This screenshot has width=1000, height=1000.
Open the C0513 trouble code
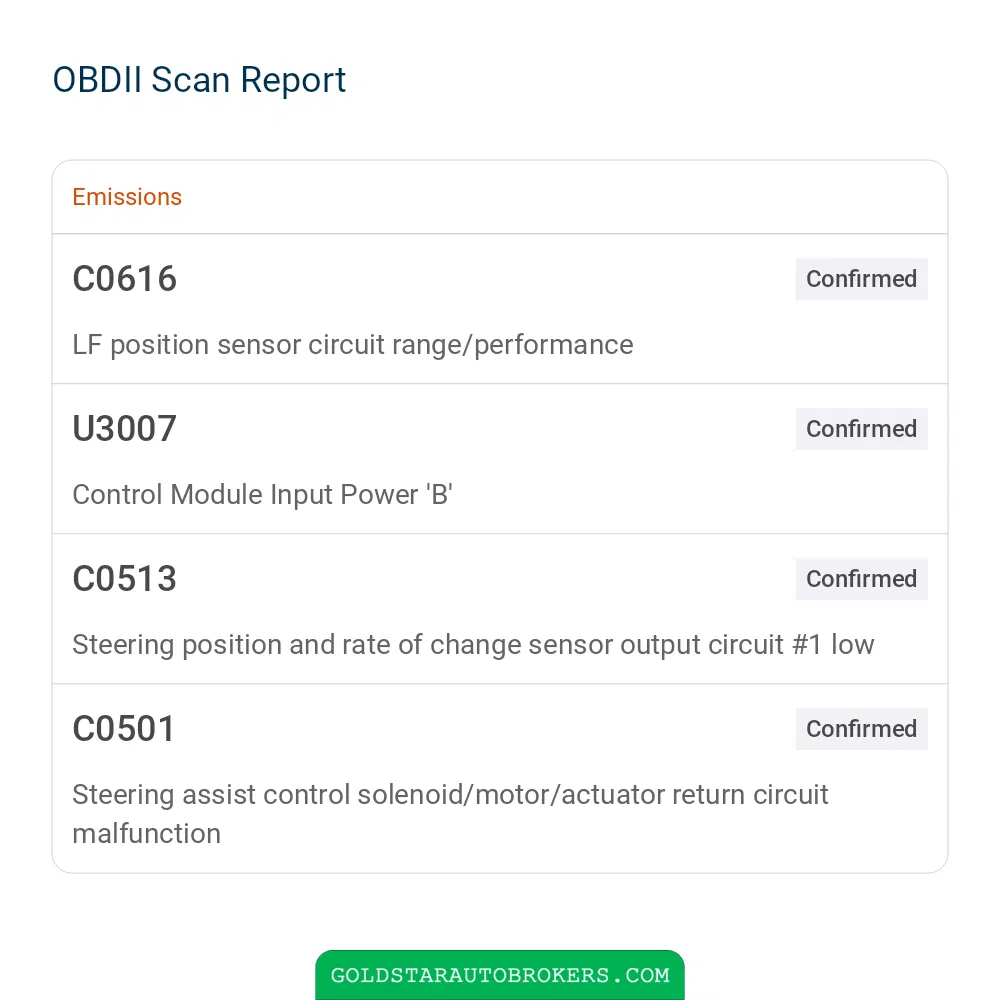point(124,578)
